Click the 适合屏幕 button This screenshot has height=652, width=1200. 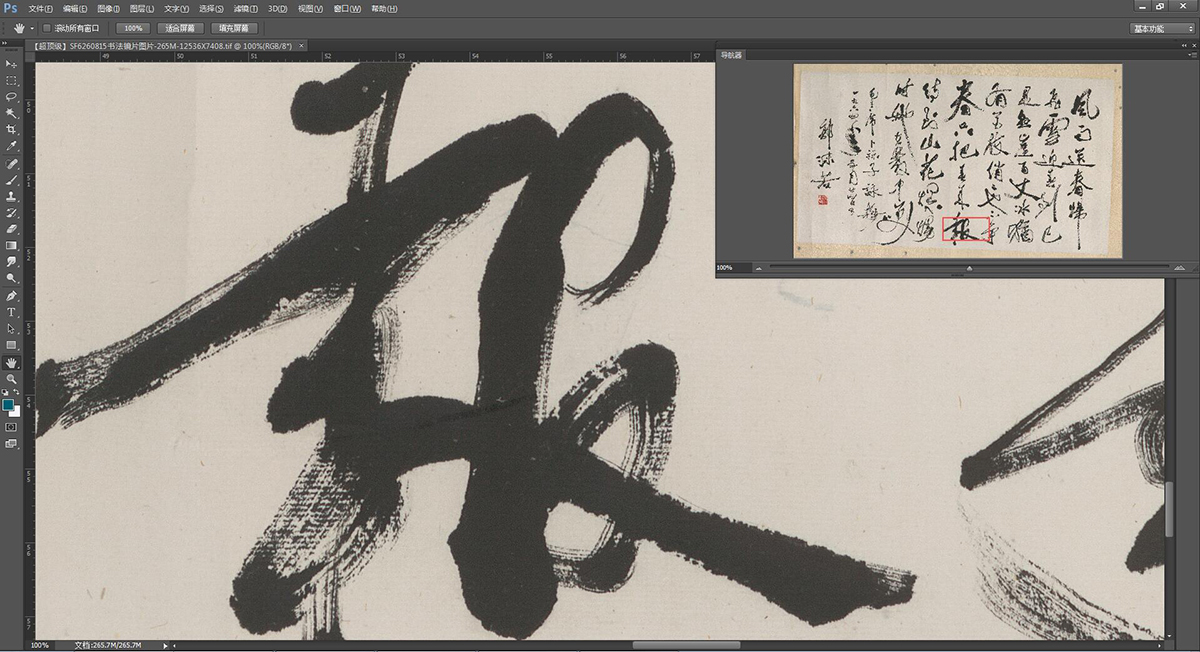(181, 28)
